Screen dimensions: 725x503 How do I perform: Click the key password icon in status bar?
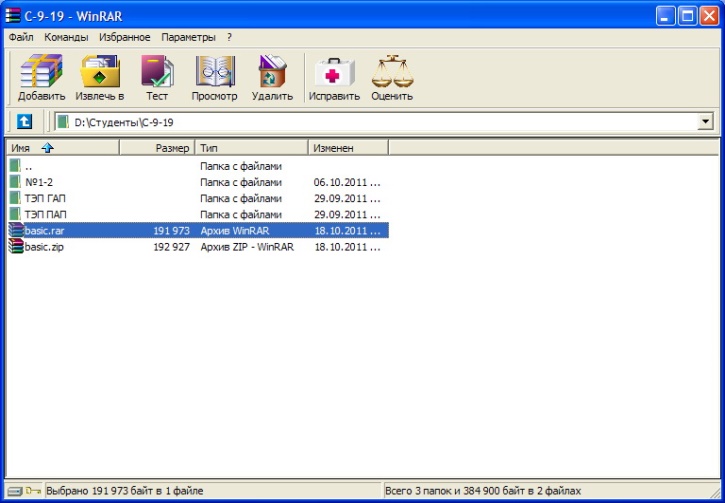coord(33,491)
